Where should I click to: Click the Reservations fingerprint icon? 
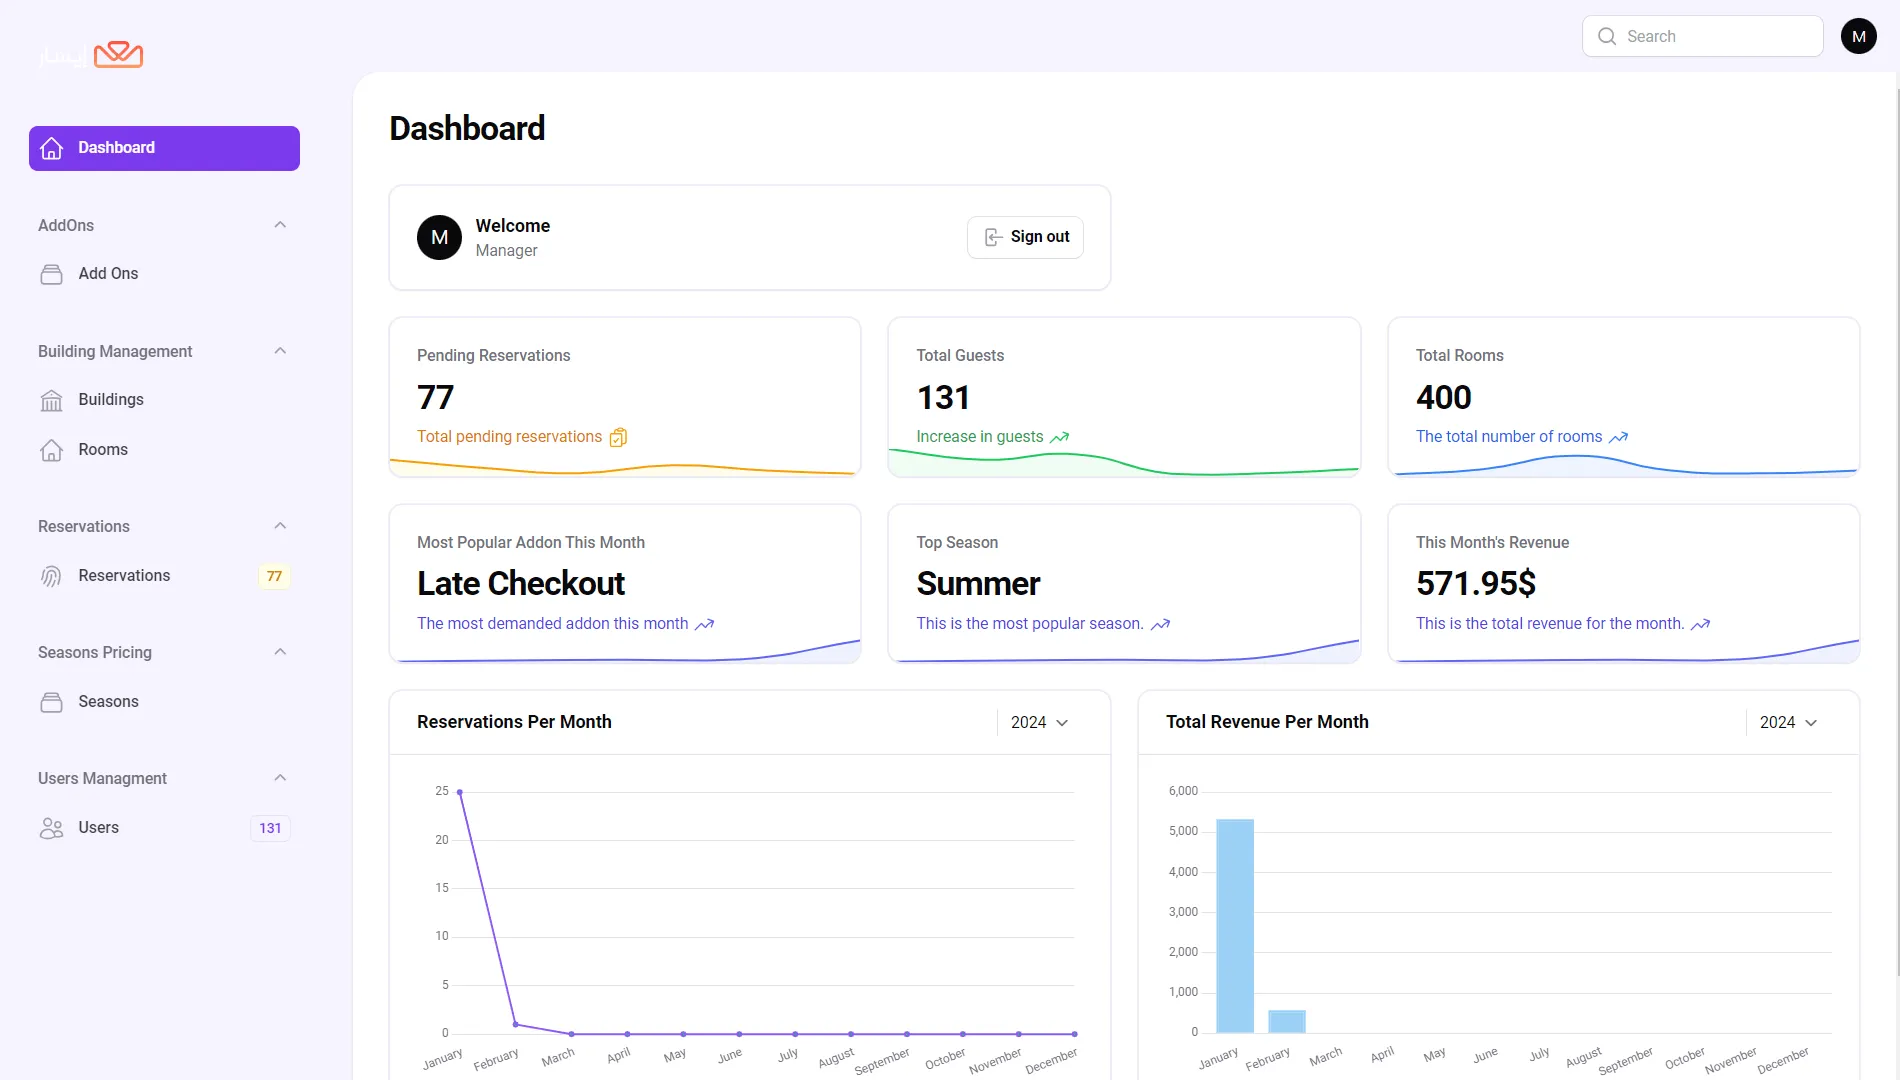pos(51,576)
